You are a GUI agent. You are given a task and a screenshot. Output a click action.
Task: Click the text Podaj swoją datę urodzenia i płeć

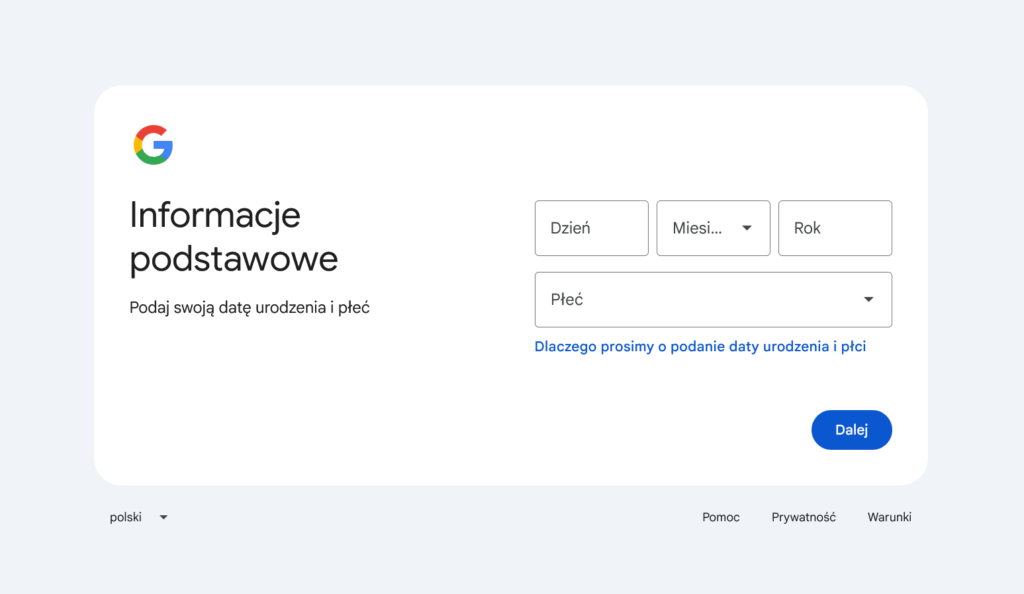pos(249,307)
